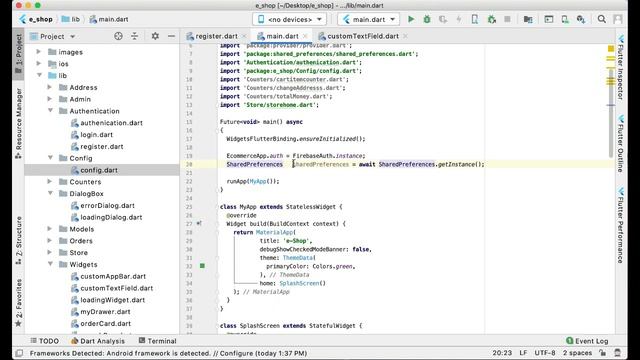Click lib breadcrumb in navigation bar
The height and width of the screenshot is (360, 640).
(71, 19)
